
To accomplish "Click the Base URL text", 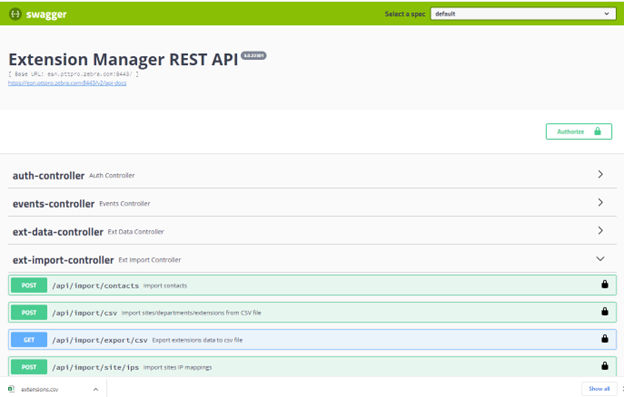I will (74, 74).
